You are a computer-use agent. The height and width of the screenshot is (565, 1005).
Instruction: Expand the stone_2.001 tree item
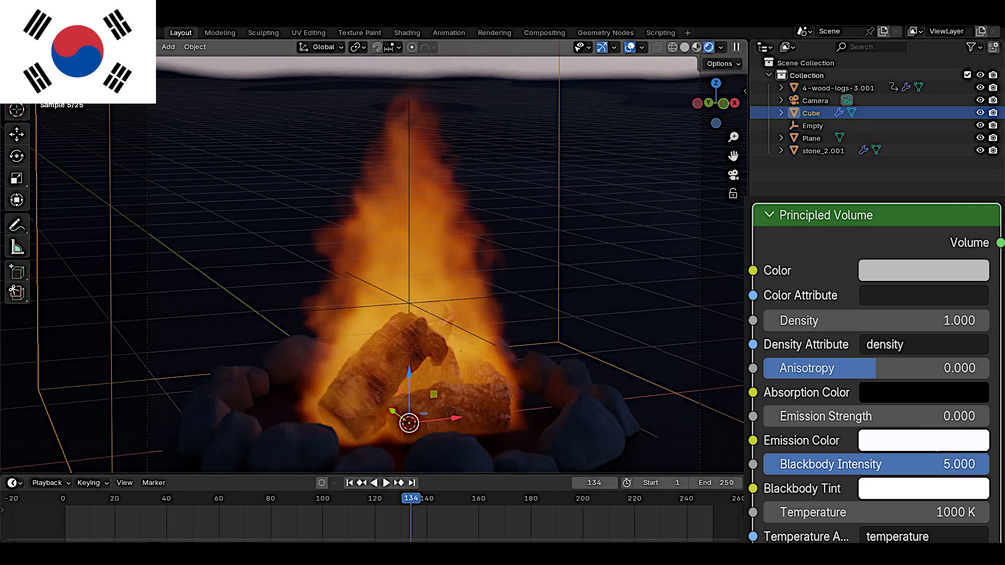tap(782, 151)
